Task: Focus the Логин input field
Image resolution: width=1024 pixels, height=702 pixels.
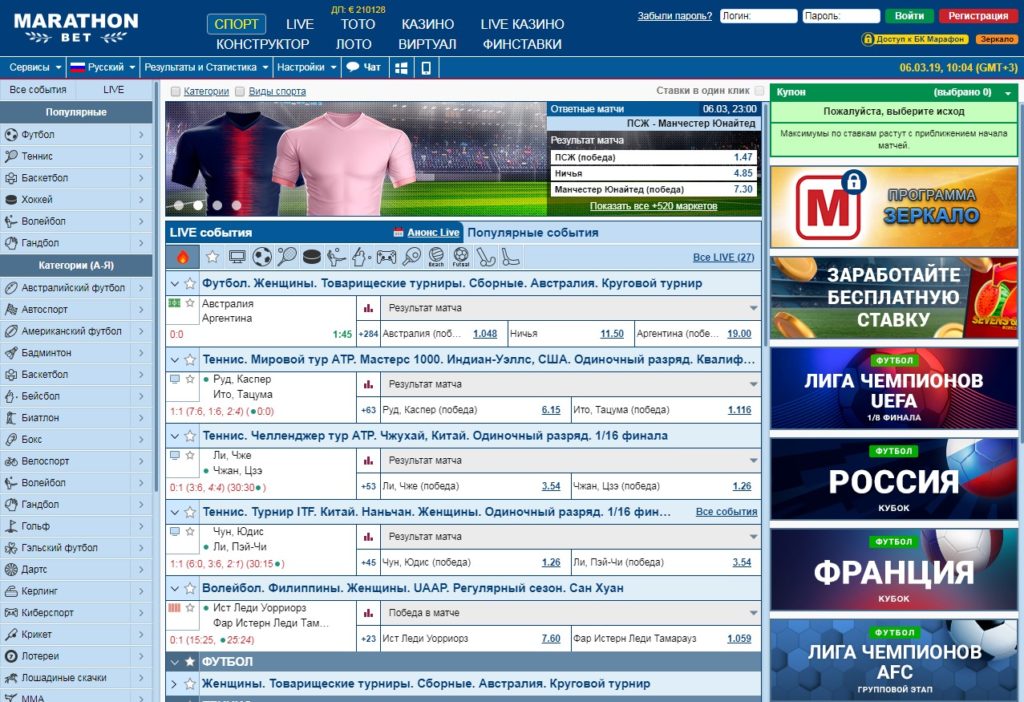Action: pyautogui.click(x=758, y=16)
